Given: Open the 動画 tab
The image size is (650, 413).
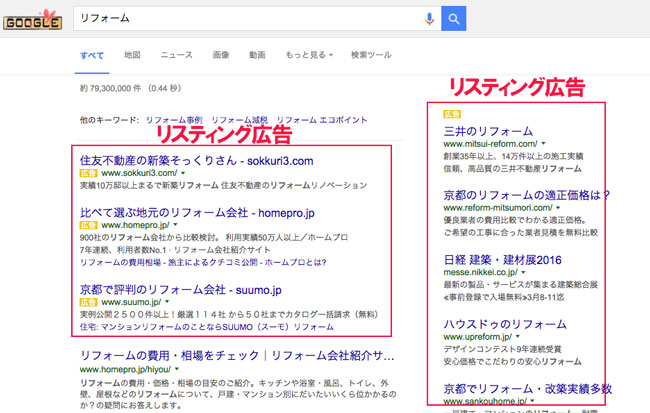Looking at the screenshot, I should 257,55.
